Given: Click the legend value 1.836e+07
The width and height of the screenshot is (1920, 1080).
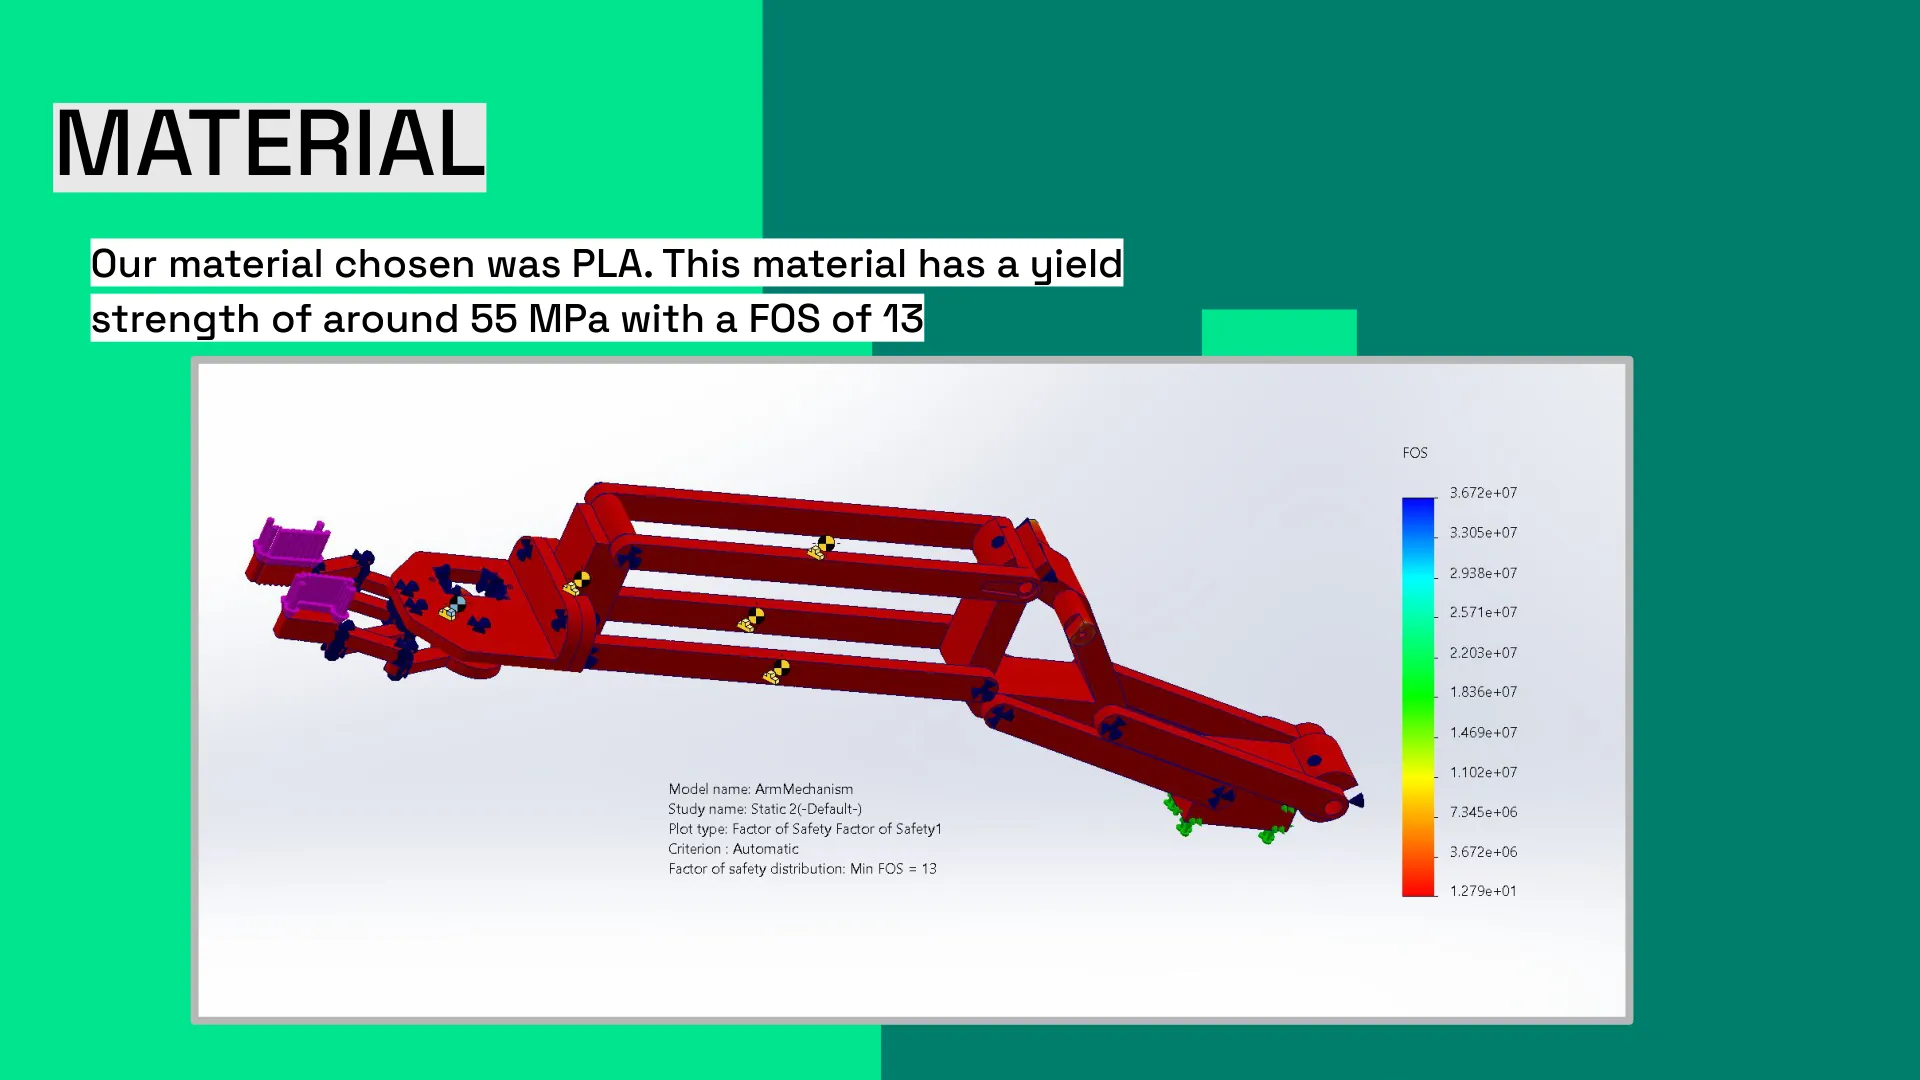Looking at the screenshot, I should click(1483, 692).
